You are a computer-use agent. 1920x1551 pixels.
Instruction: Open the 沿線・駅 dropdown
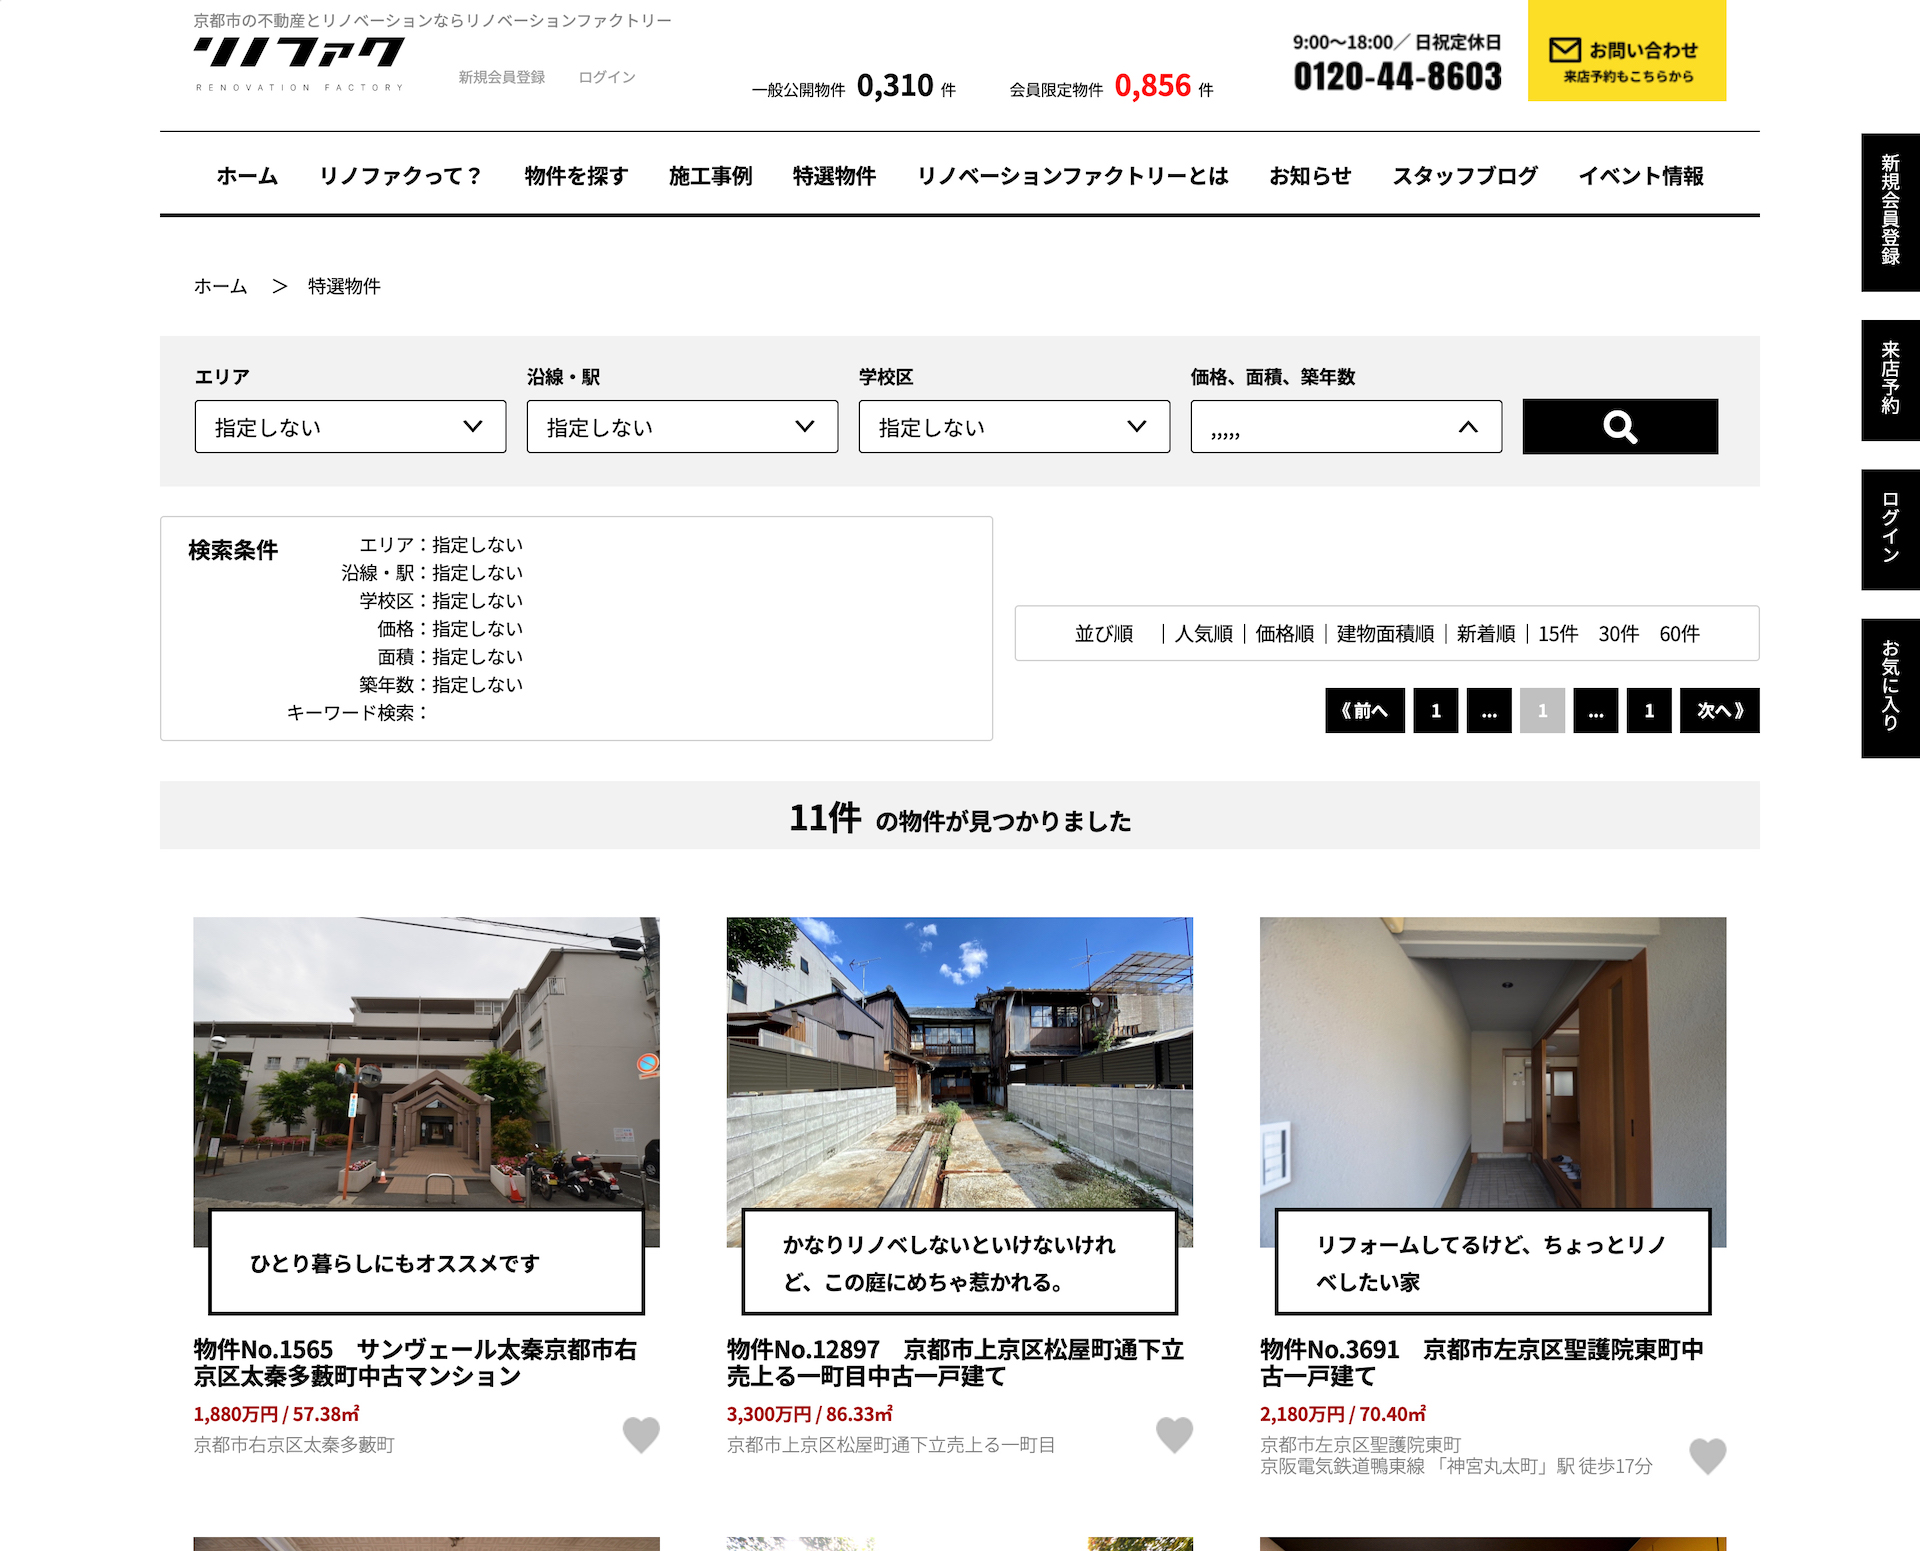[682, 427]
